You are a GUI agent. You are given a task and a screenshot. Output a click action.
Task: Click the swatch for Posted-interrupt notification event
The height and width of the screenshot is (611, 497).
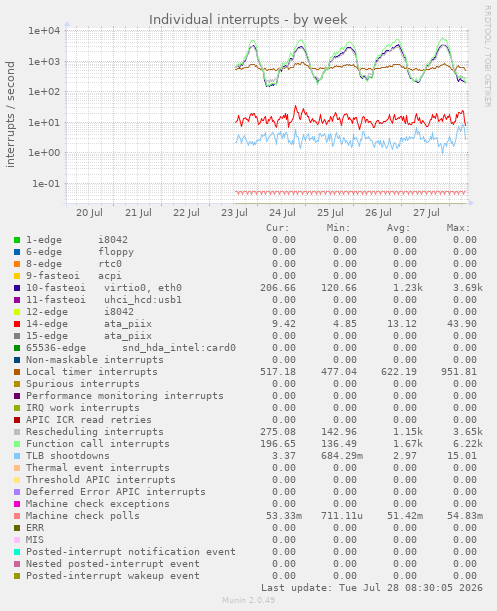pos(17,552)
